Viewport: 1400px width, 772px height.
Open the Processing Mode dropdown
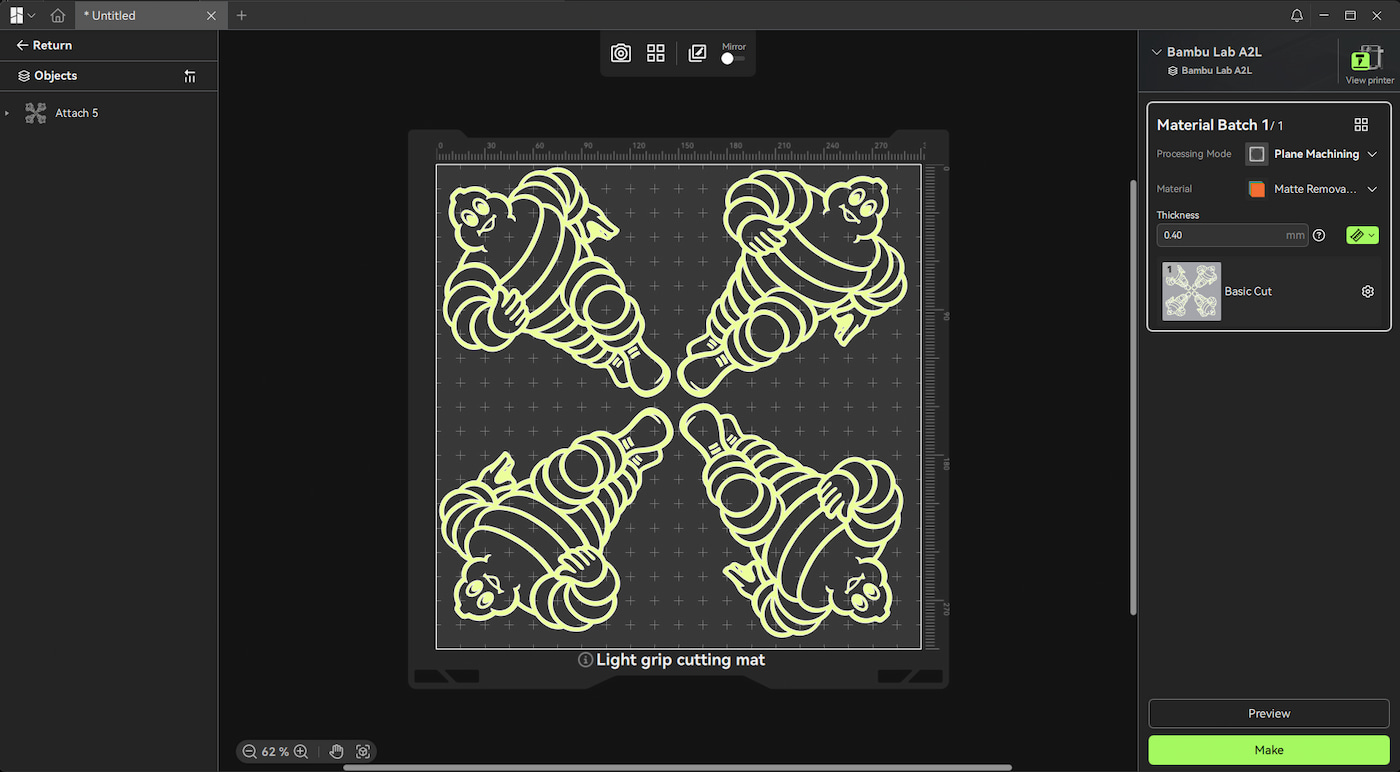coord(1312,154)
